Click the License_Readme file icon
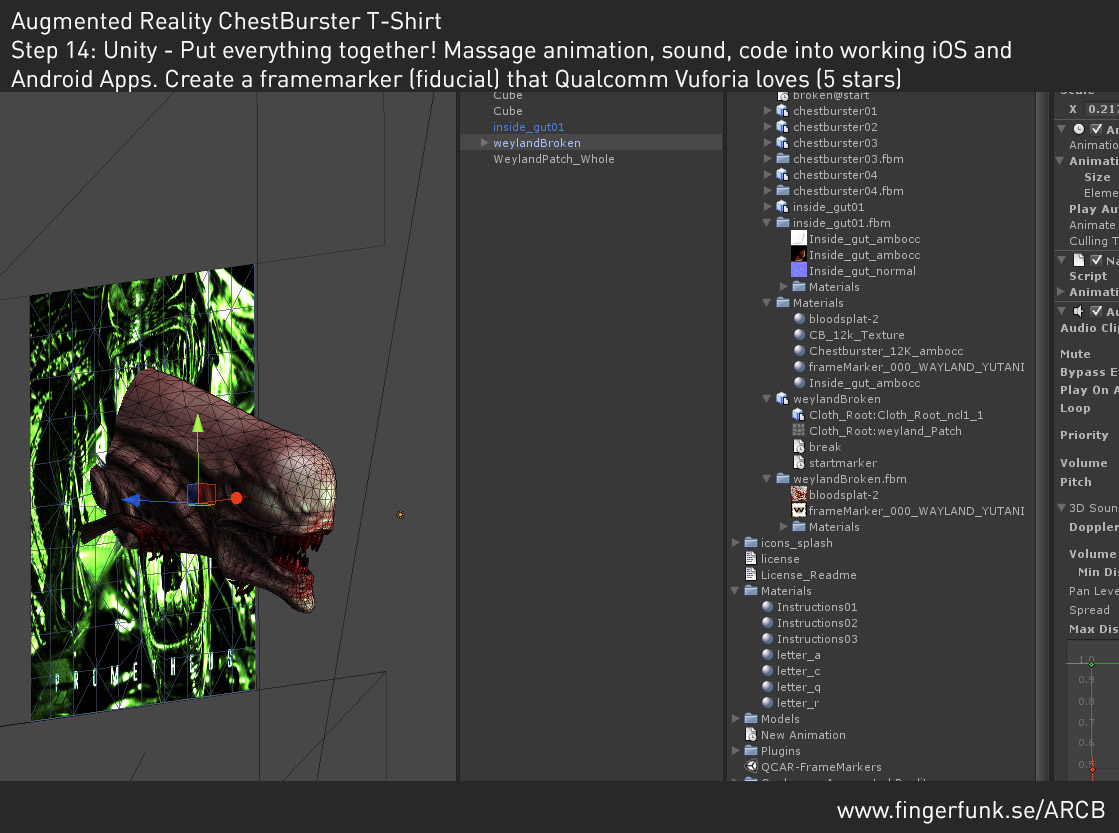The image size is (1119, 833). click(751, 575)
